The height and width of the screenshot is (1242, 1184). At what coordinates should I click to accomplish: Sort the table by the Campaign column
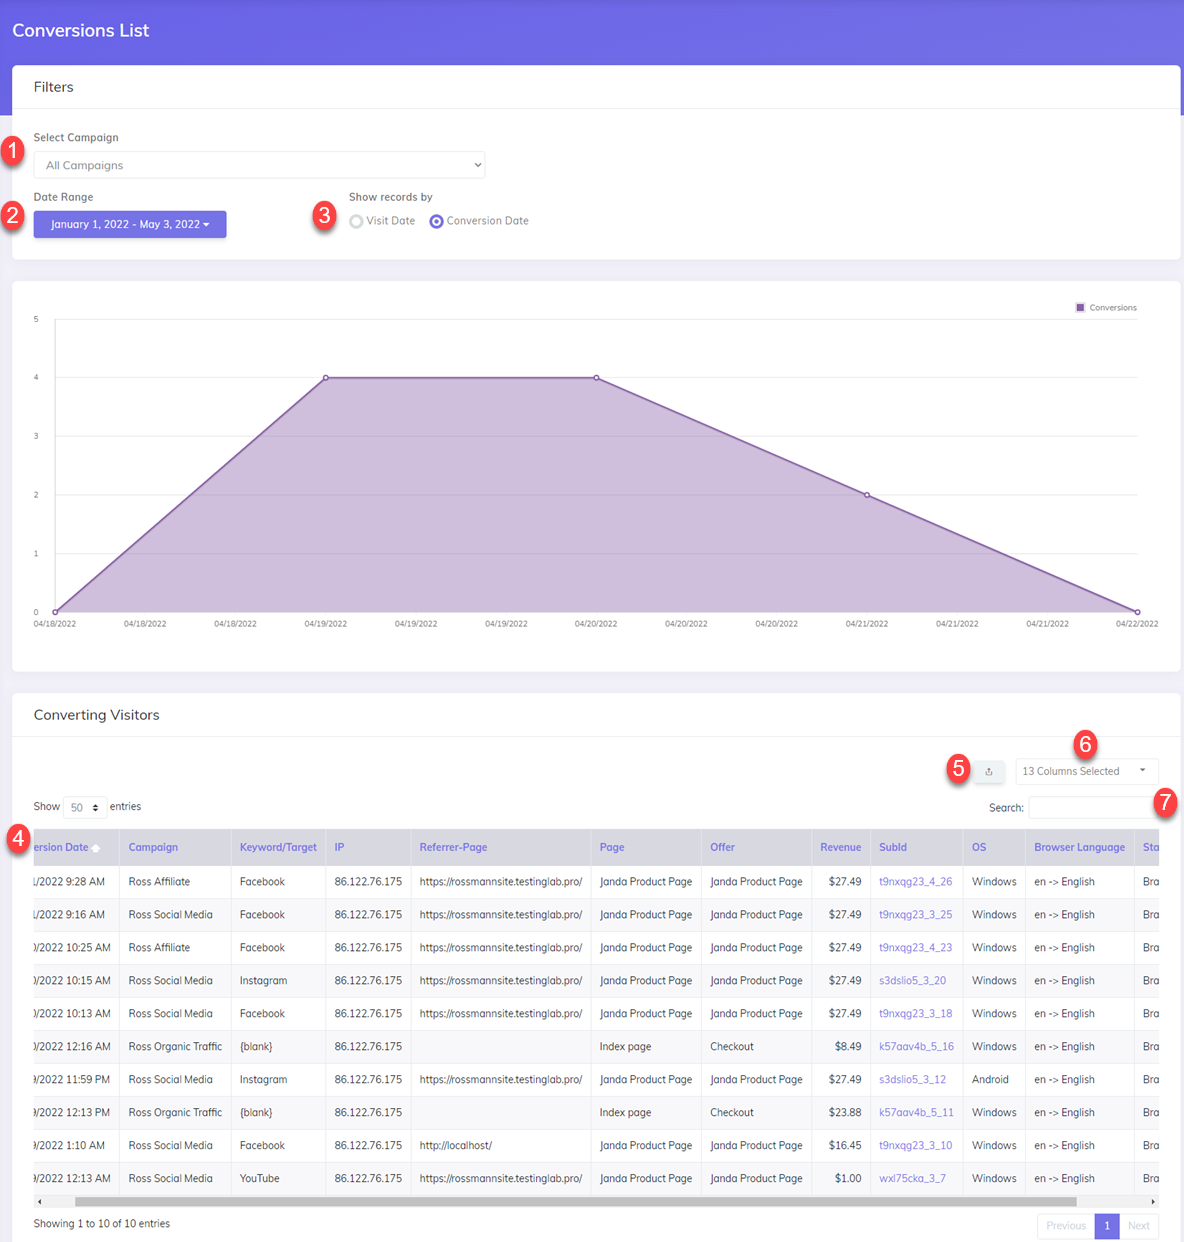click(153, 847)
